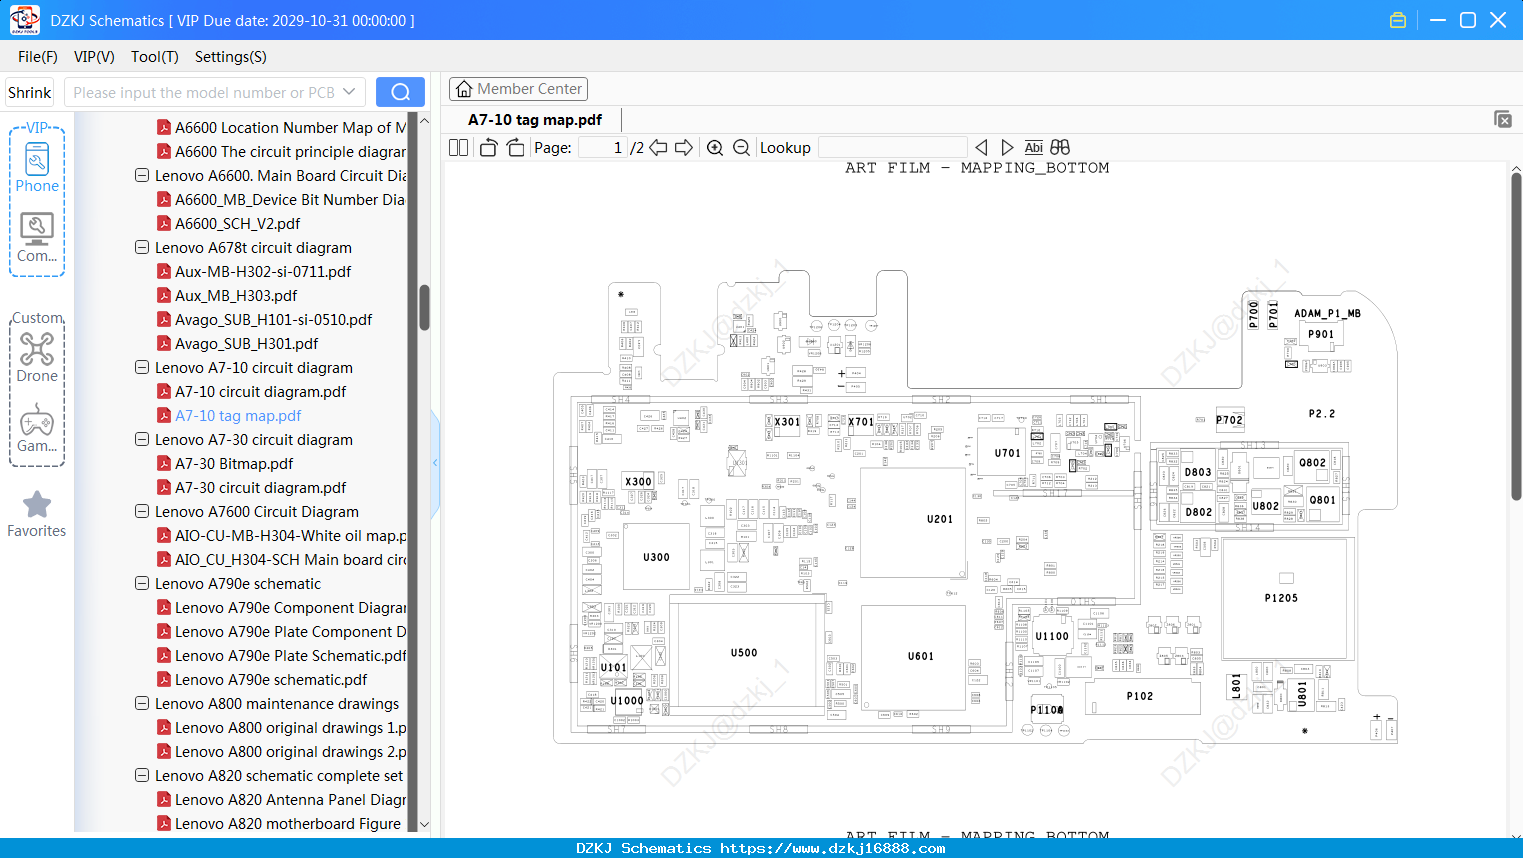Toggle the two-page layout view icon
The width and height of the screenshot is (1523, 858).
click(x=458, y=147)
